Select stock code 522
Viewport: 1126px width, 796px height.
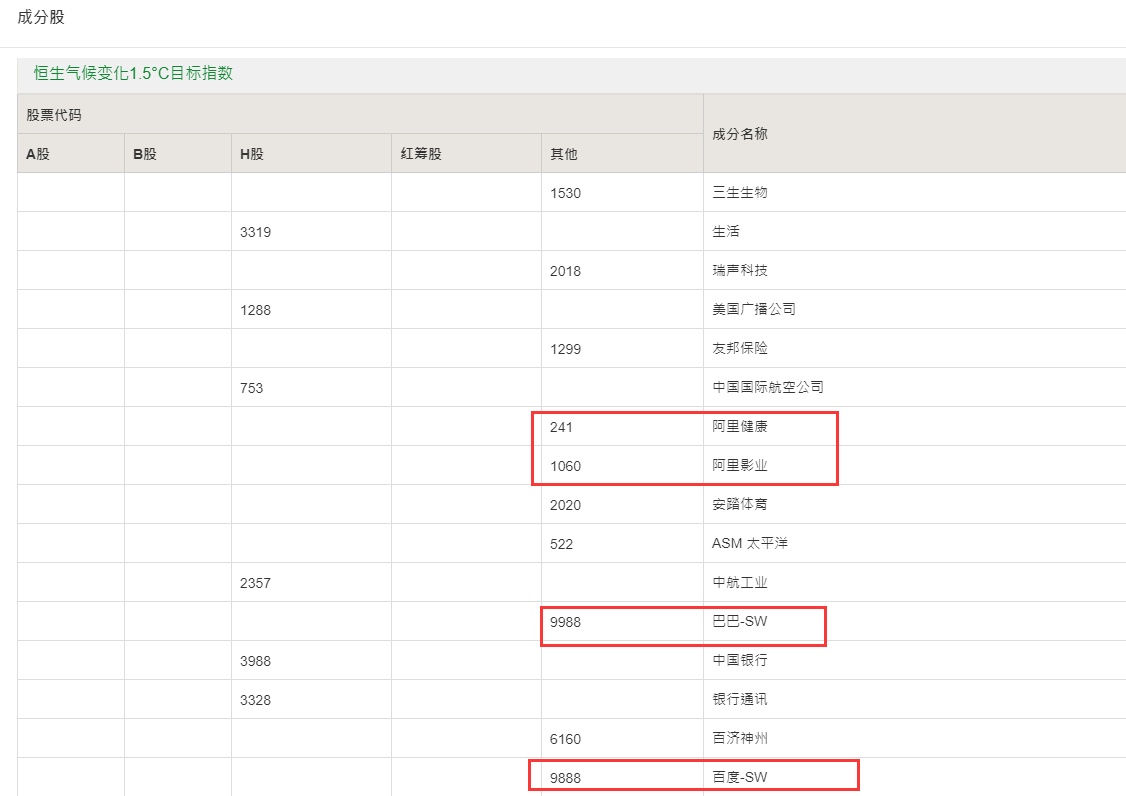pyautogui.click(x=562, y=545)
